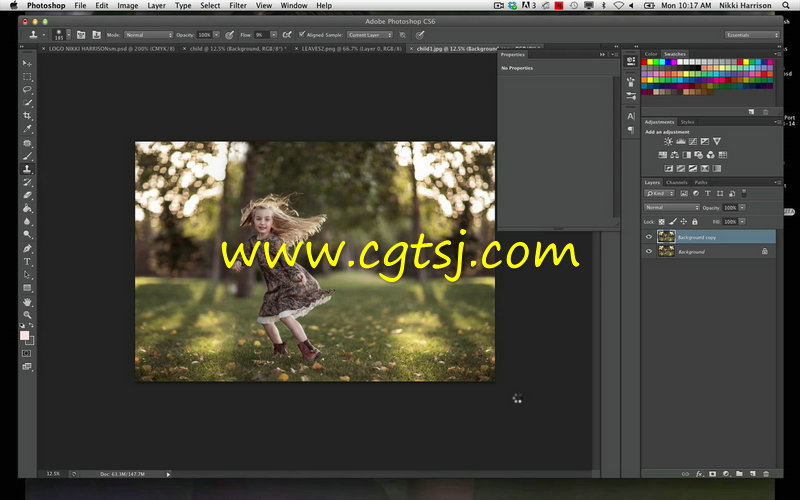Open the layer Fill arrow dropdown
The width and height of the screenshot is (800, 500).
click(742, 221)
